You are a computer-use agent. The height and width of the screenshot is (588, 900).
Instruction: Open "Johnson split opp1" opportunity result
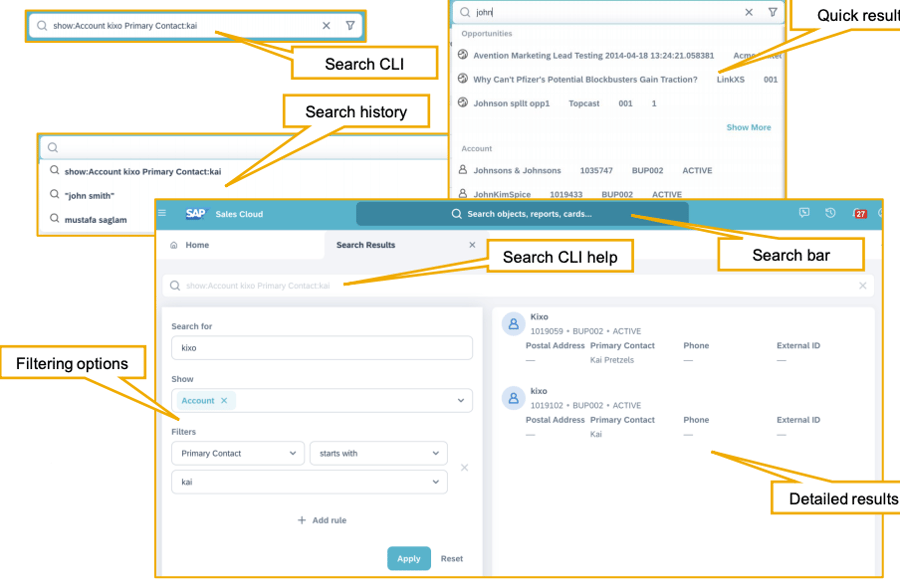(511, 103)
